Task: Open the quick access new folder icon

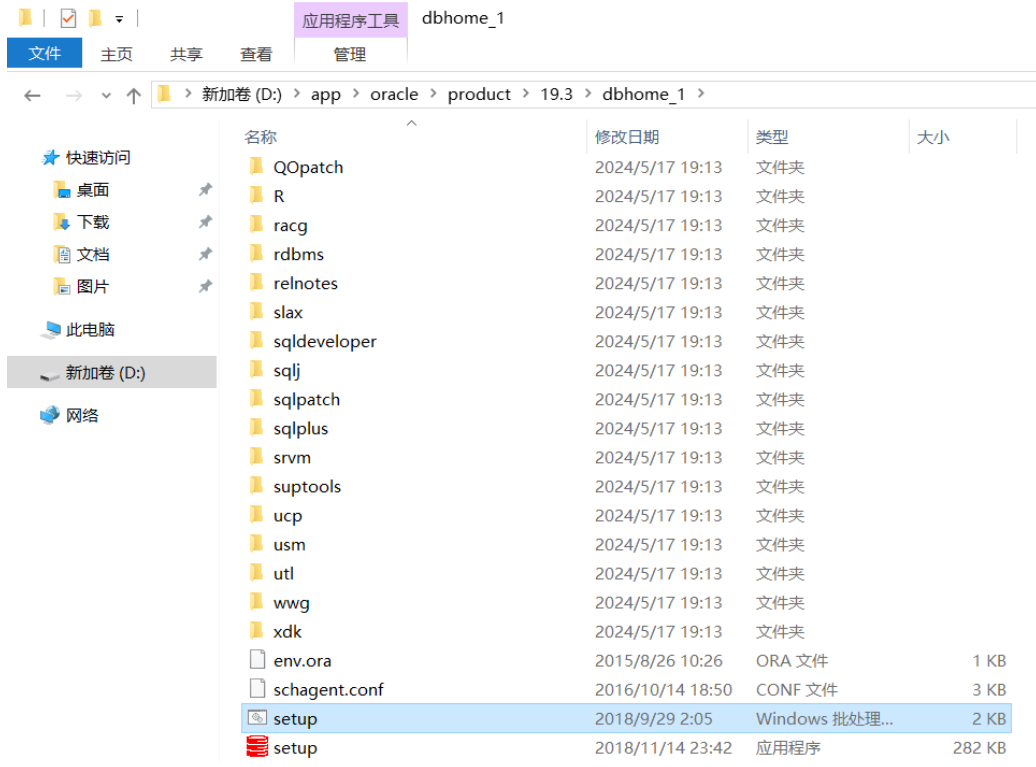Action: [x=95, y=18]
